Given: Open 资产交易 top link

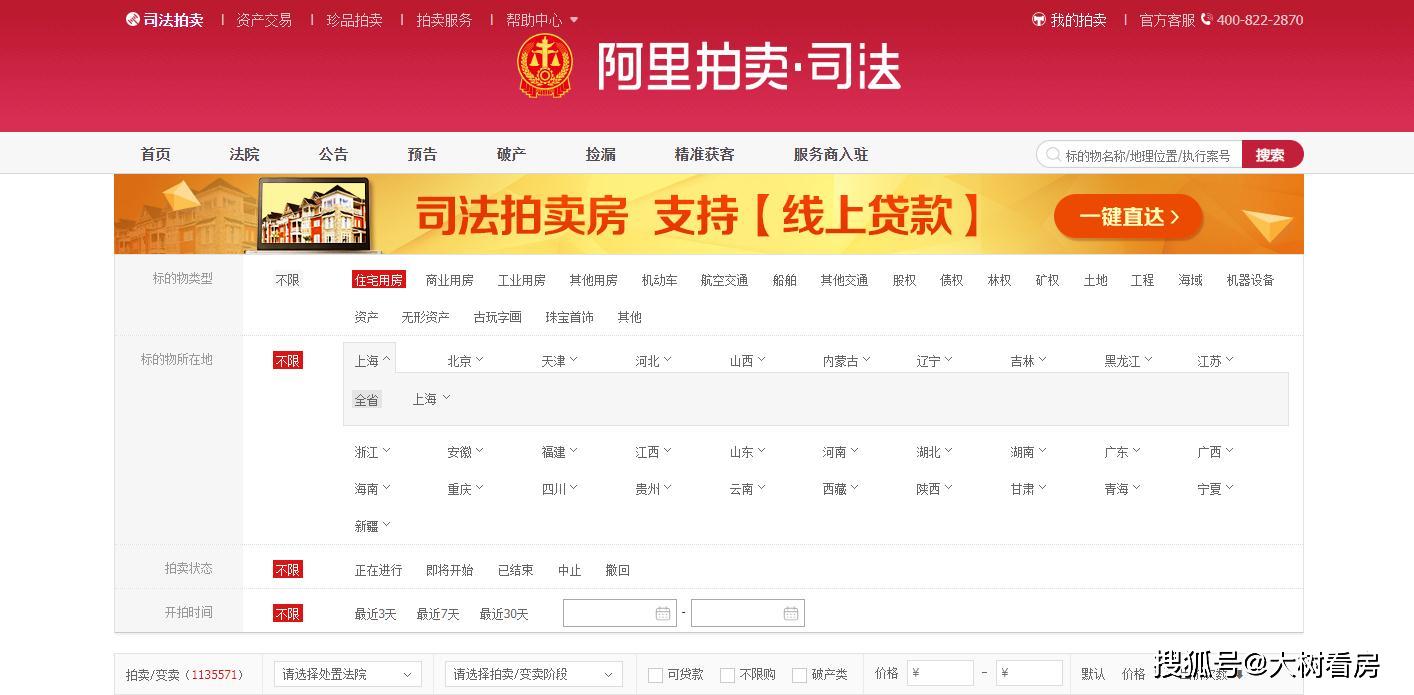Looking at the screenshot, I should tap(264, 20).
